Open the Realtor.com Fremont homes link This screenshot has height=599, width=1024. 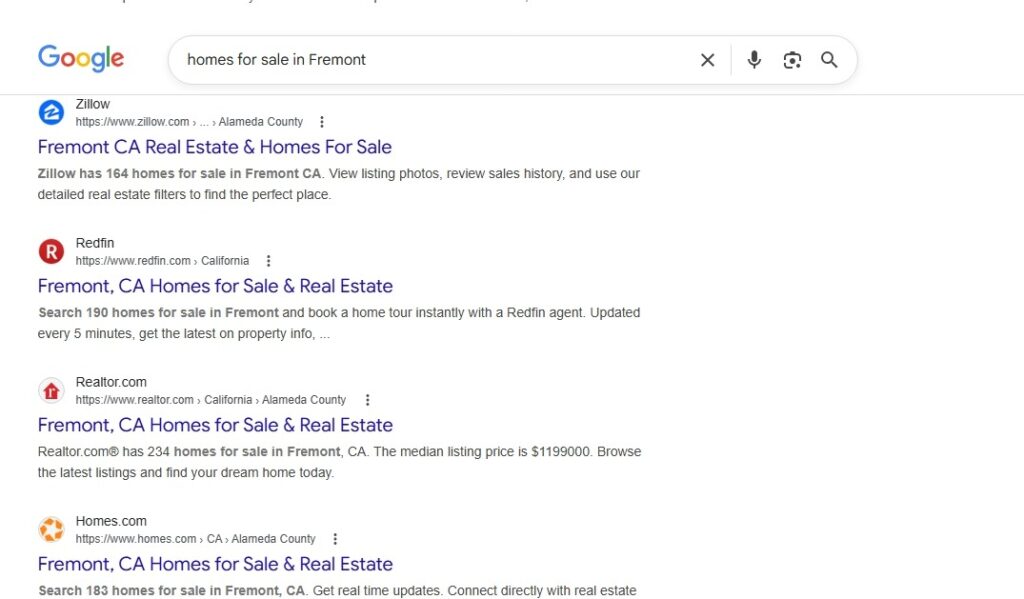tap(214, 425)
